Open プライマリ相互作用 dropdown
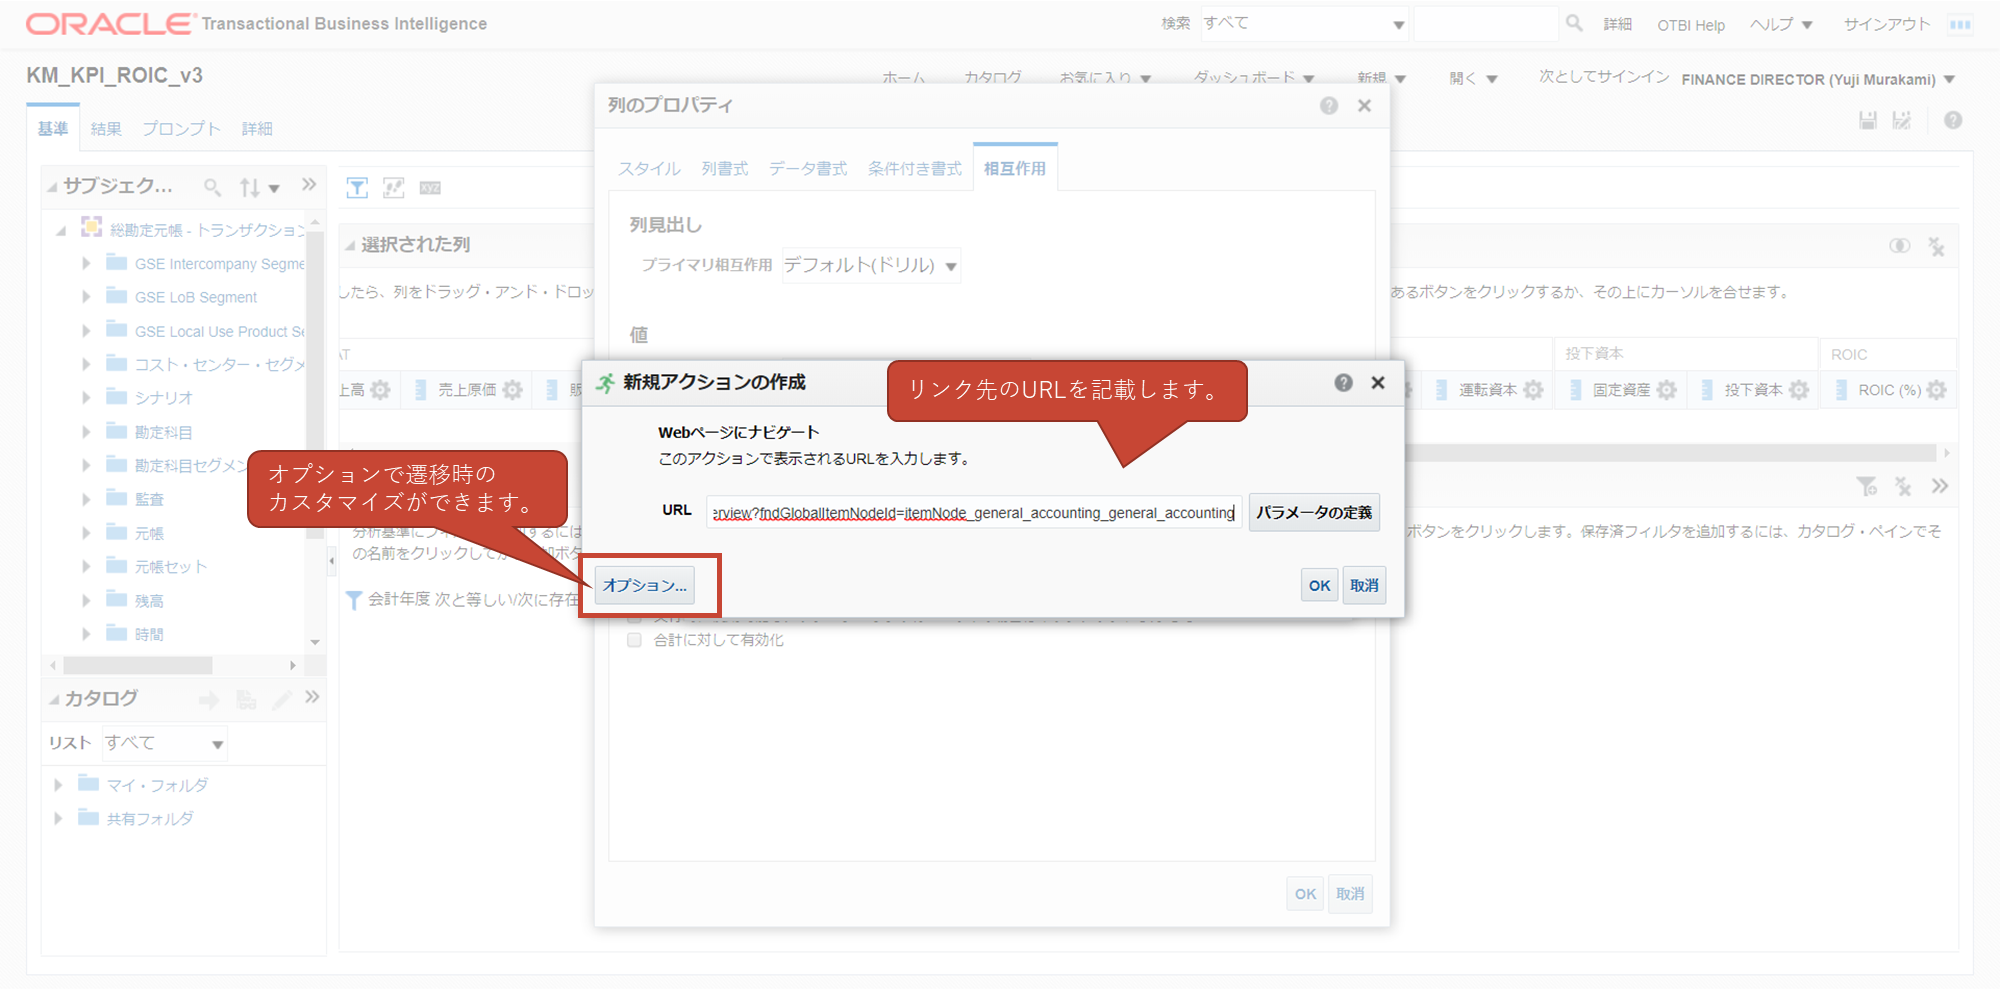The width and height of the screenshot is (2000, 992). click(871, 265)
